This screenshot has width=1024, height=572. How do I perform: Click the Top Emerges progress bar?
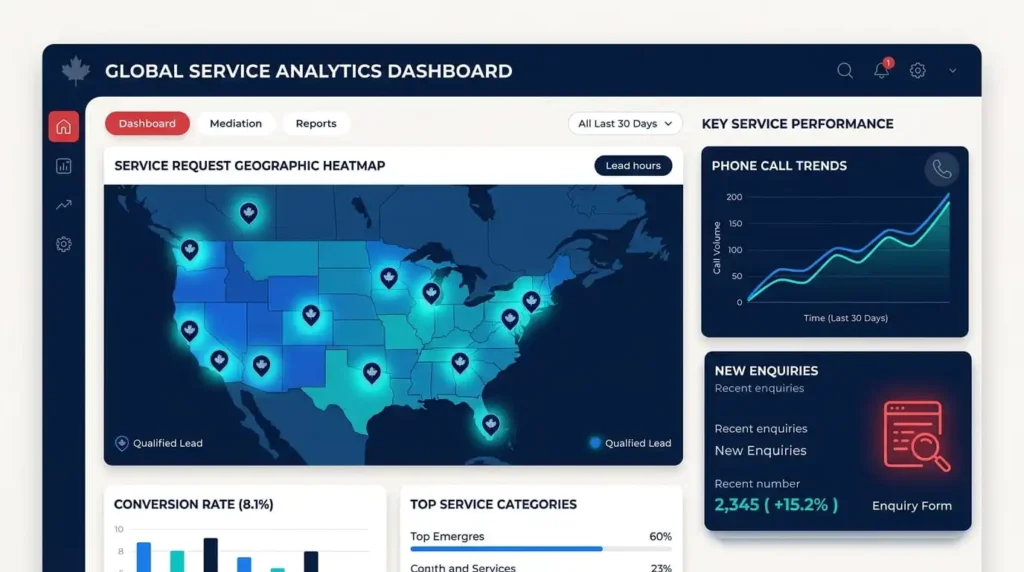coord(541,549)
